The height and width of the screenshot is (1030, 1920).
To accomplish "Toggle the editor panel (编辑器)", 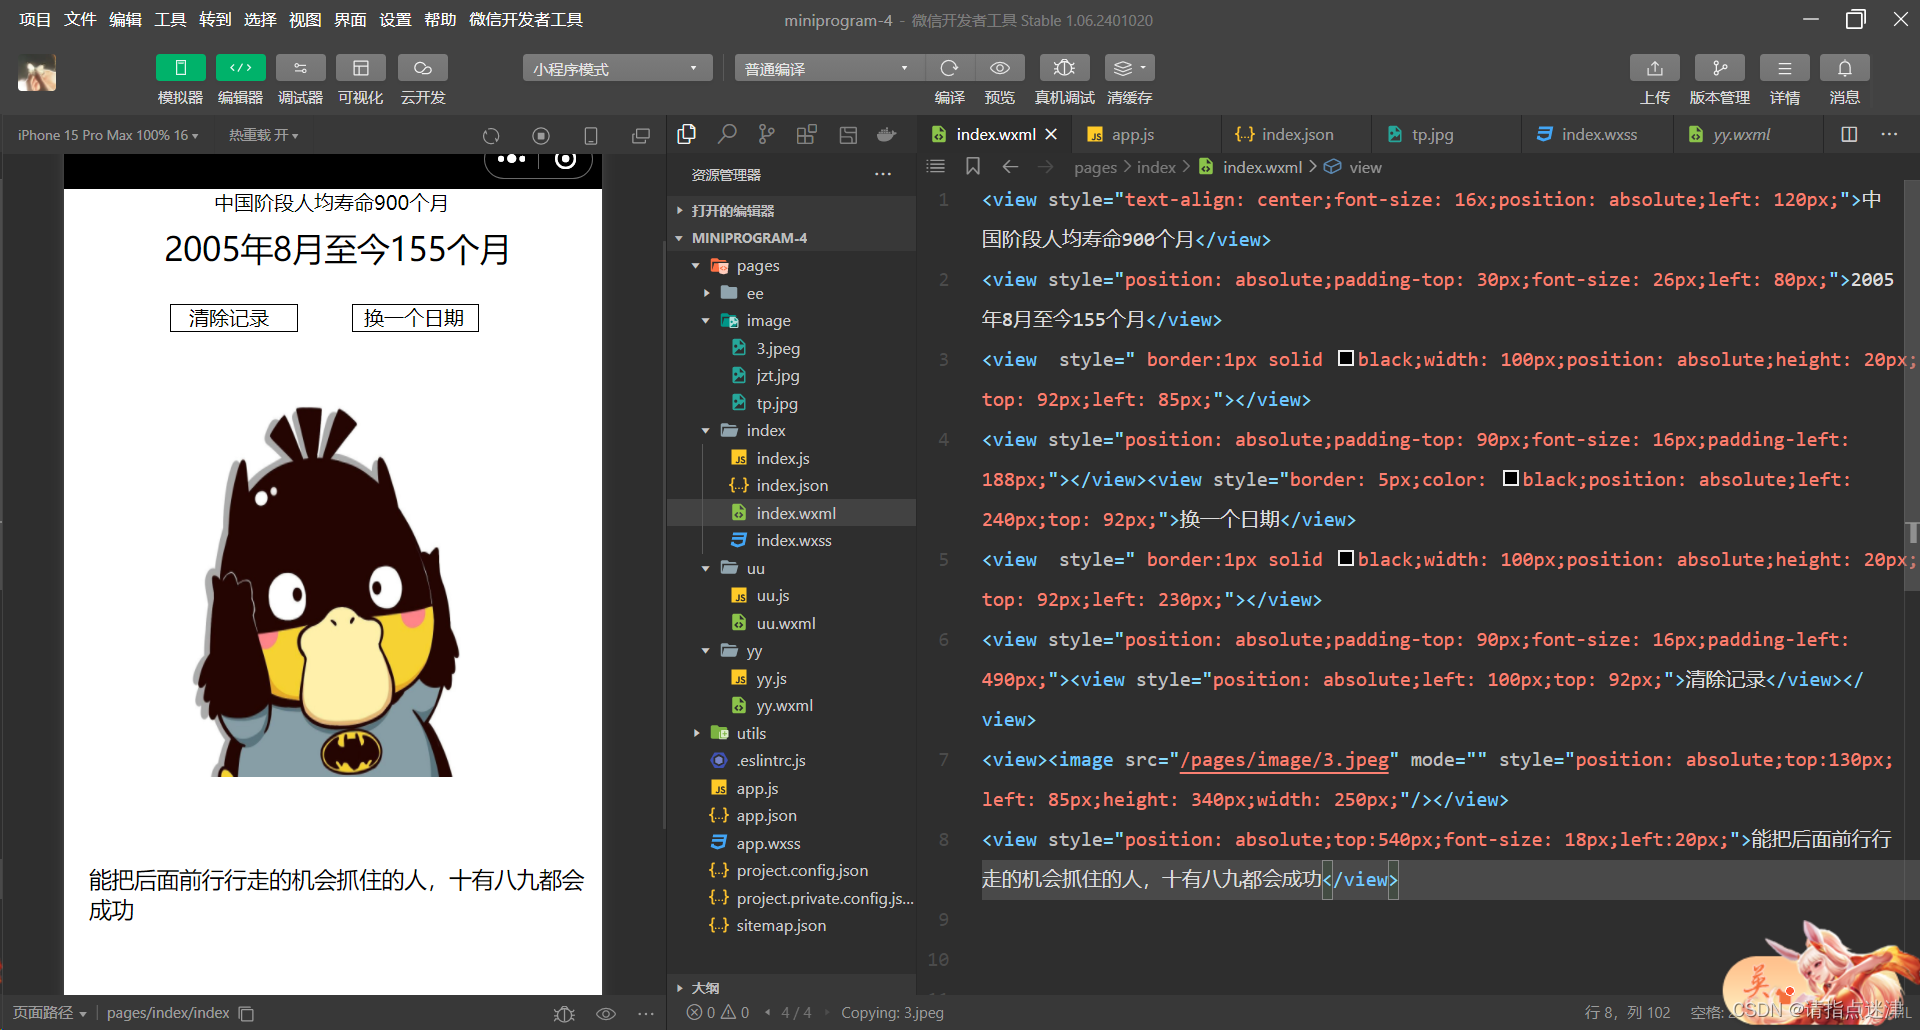I will [x=241, y=68].
